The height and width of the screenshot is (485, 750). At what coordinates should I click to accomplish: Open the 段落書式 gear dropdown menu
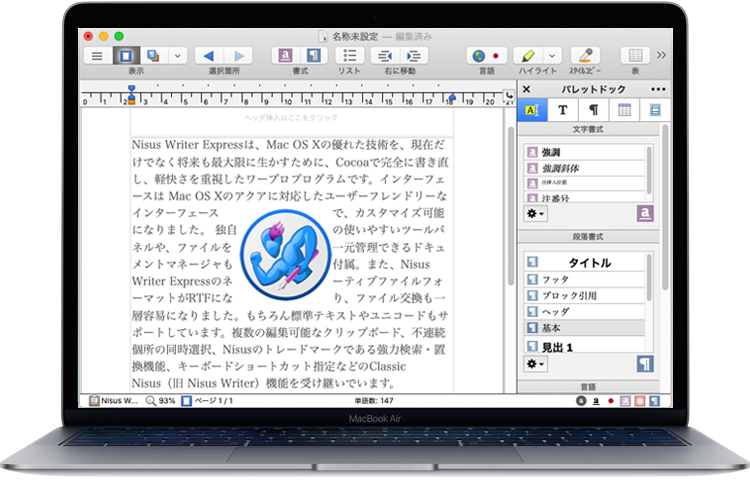[535, 364]
